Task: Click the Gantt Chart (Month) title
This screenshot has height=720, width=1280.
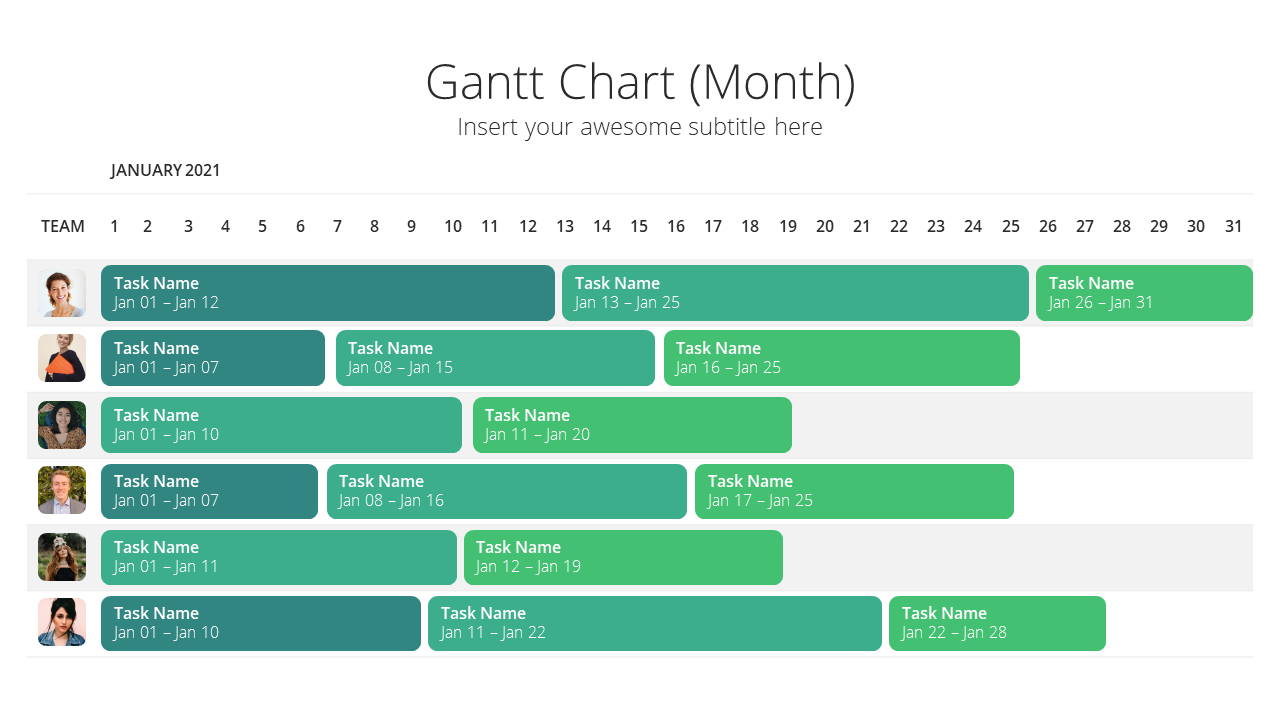Action: tap(640, 82)
